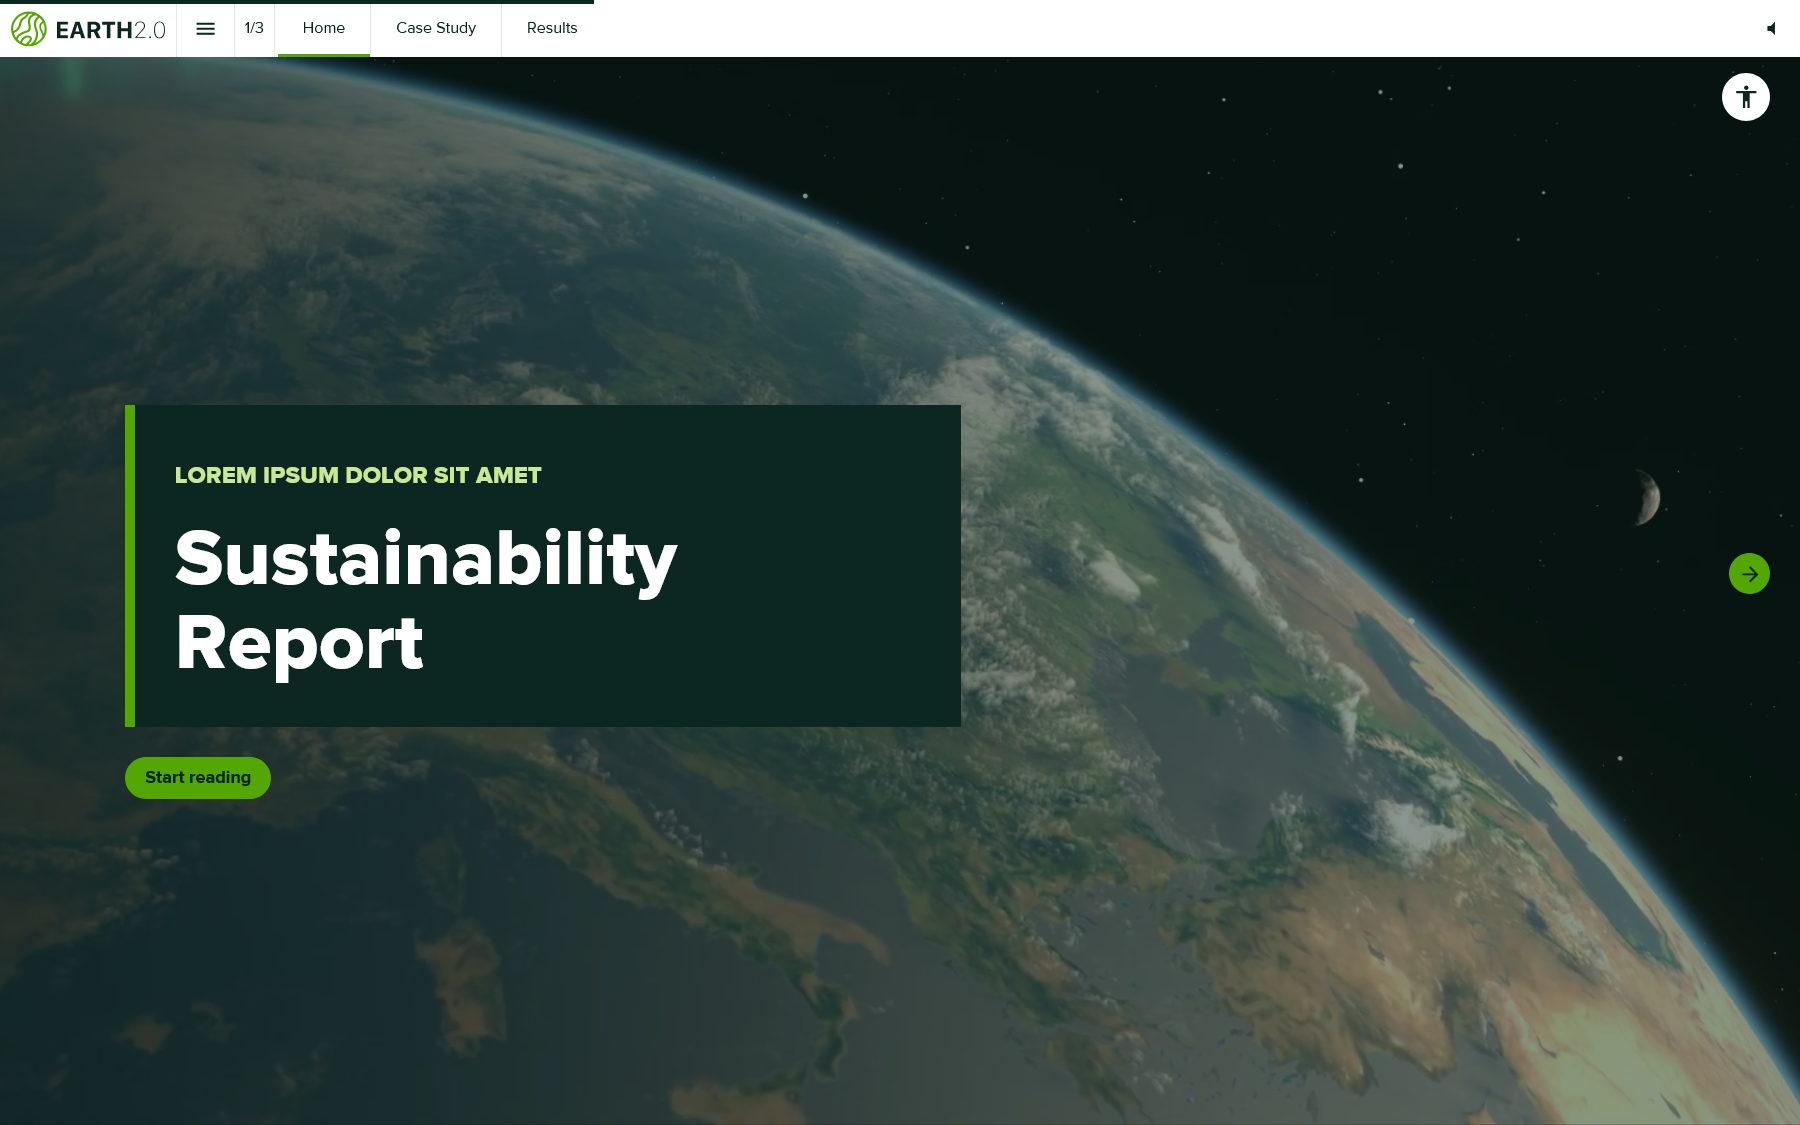Select the Results tab

pos(551,29)
